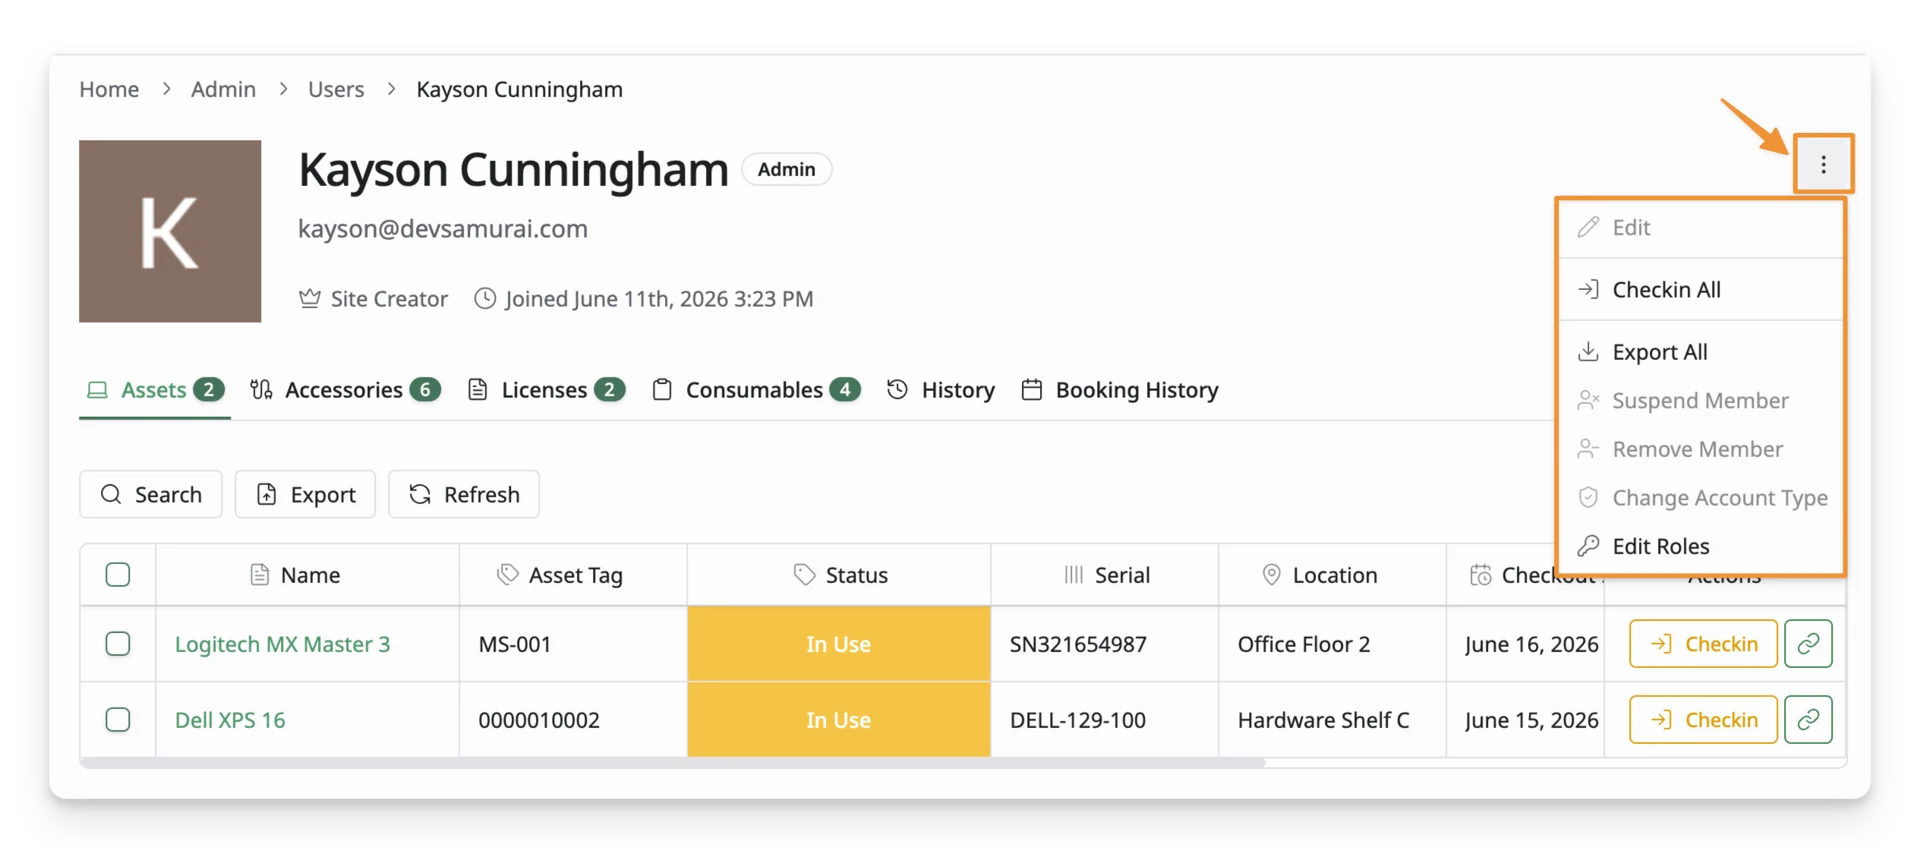Click the June 16, 2026 checkout date

pyautogui.click(x=1532, y=644)
